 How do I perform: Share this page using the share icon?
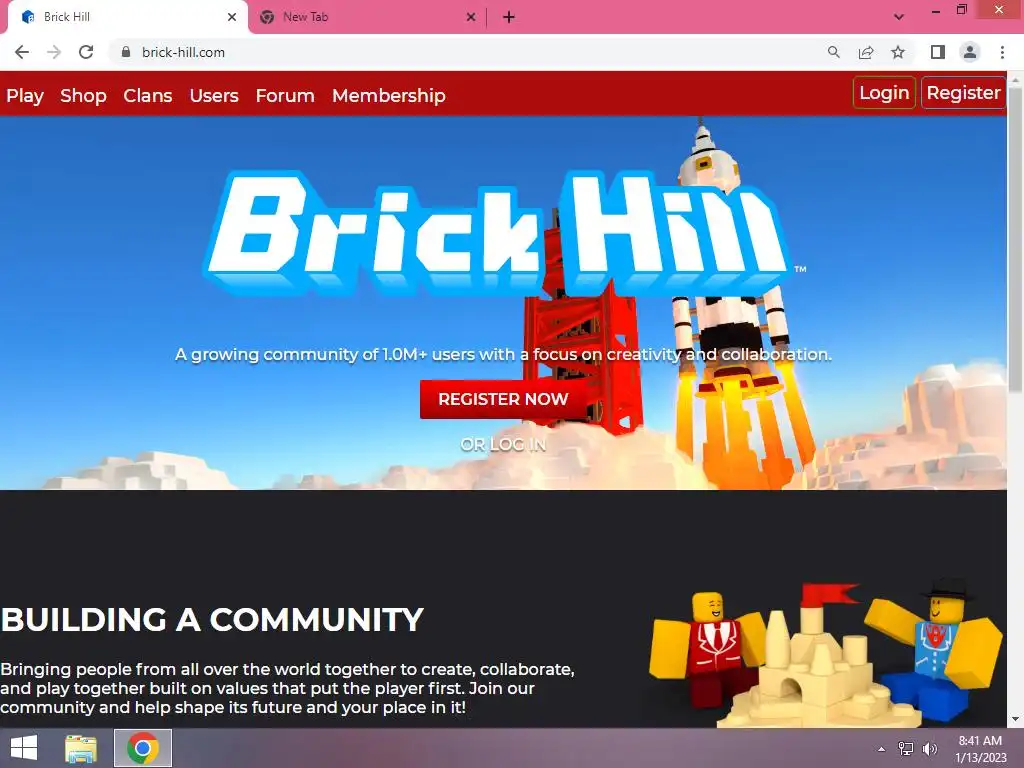pos(866,52)
